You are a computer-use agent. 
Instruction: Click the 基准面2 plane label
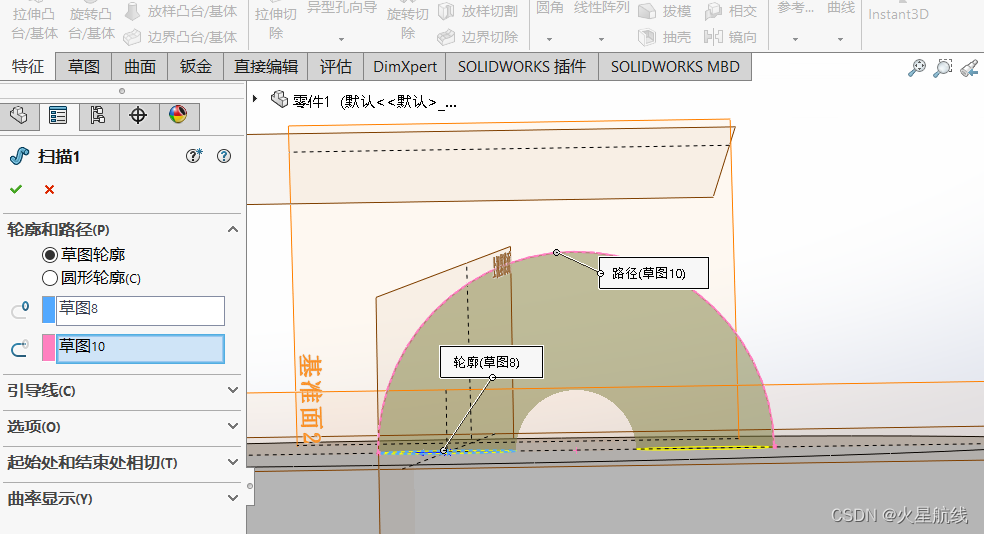tap(310, 399)
